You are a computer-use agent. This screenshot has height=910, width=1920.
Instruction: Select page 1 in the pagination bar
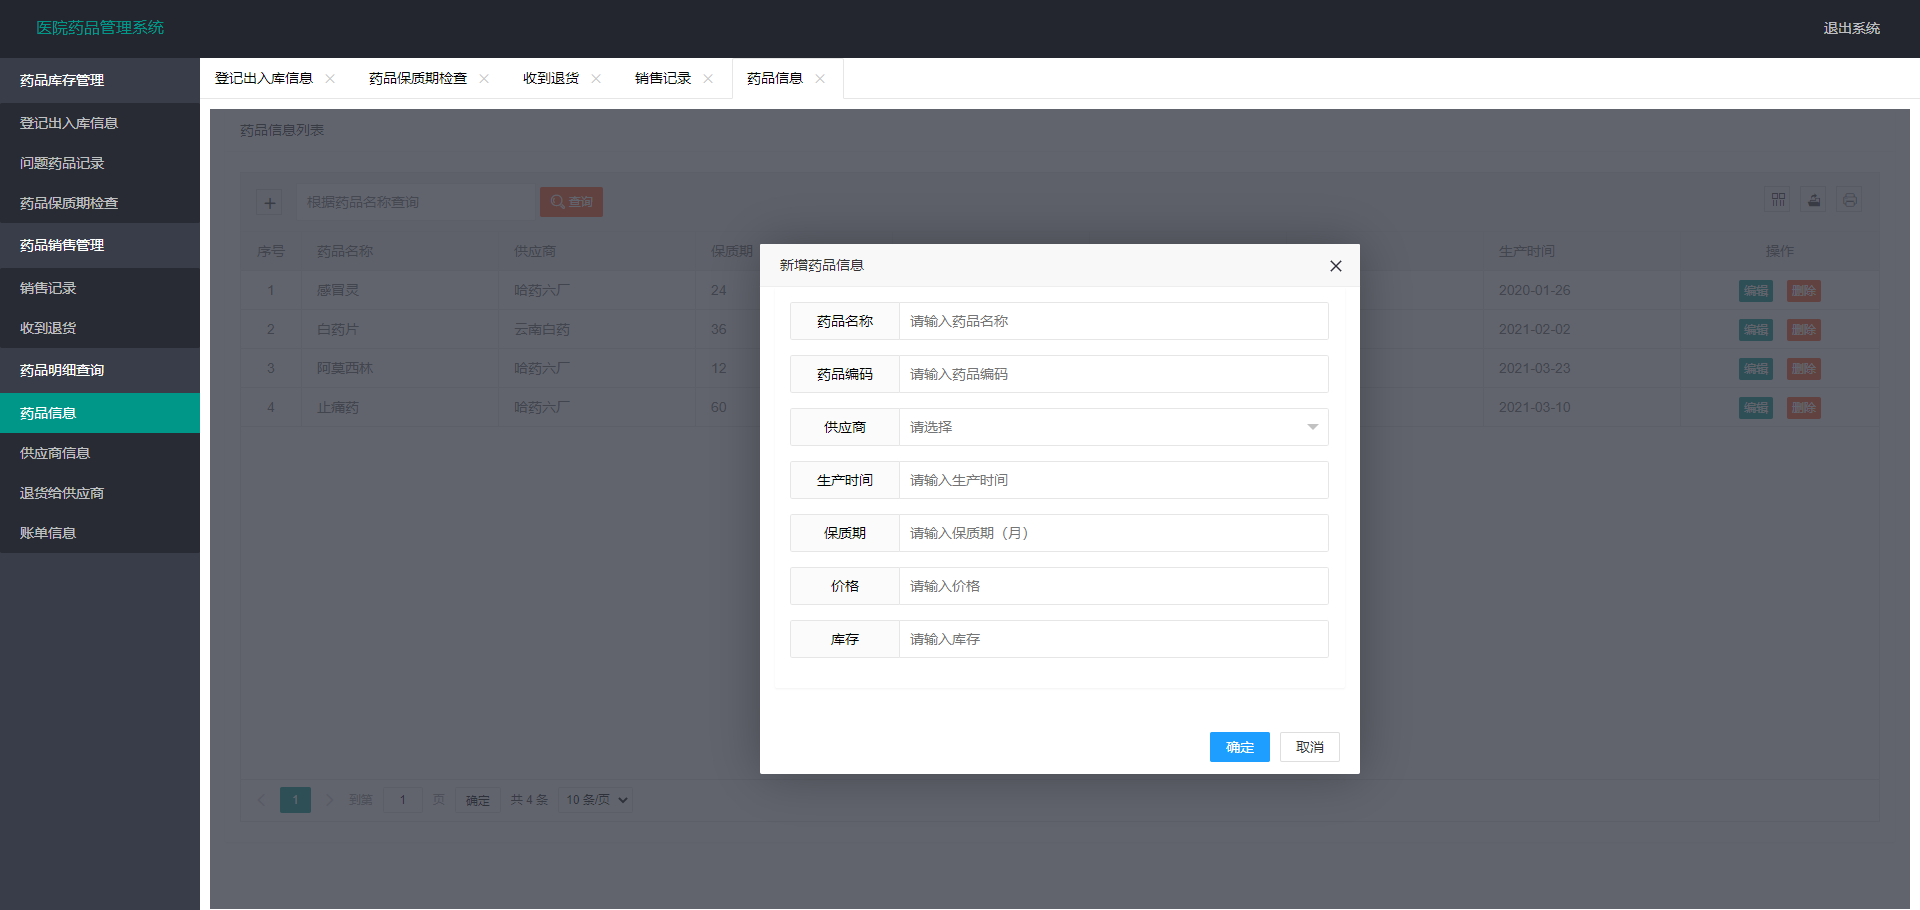coord(295,799)
